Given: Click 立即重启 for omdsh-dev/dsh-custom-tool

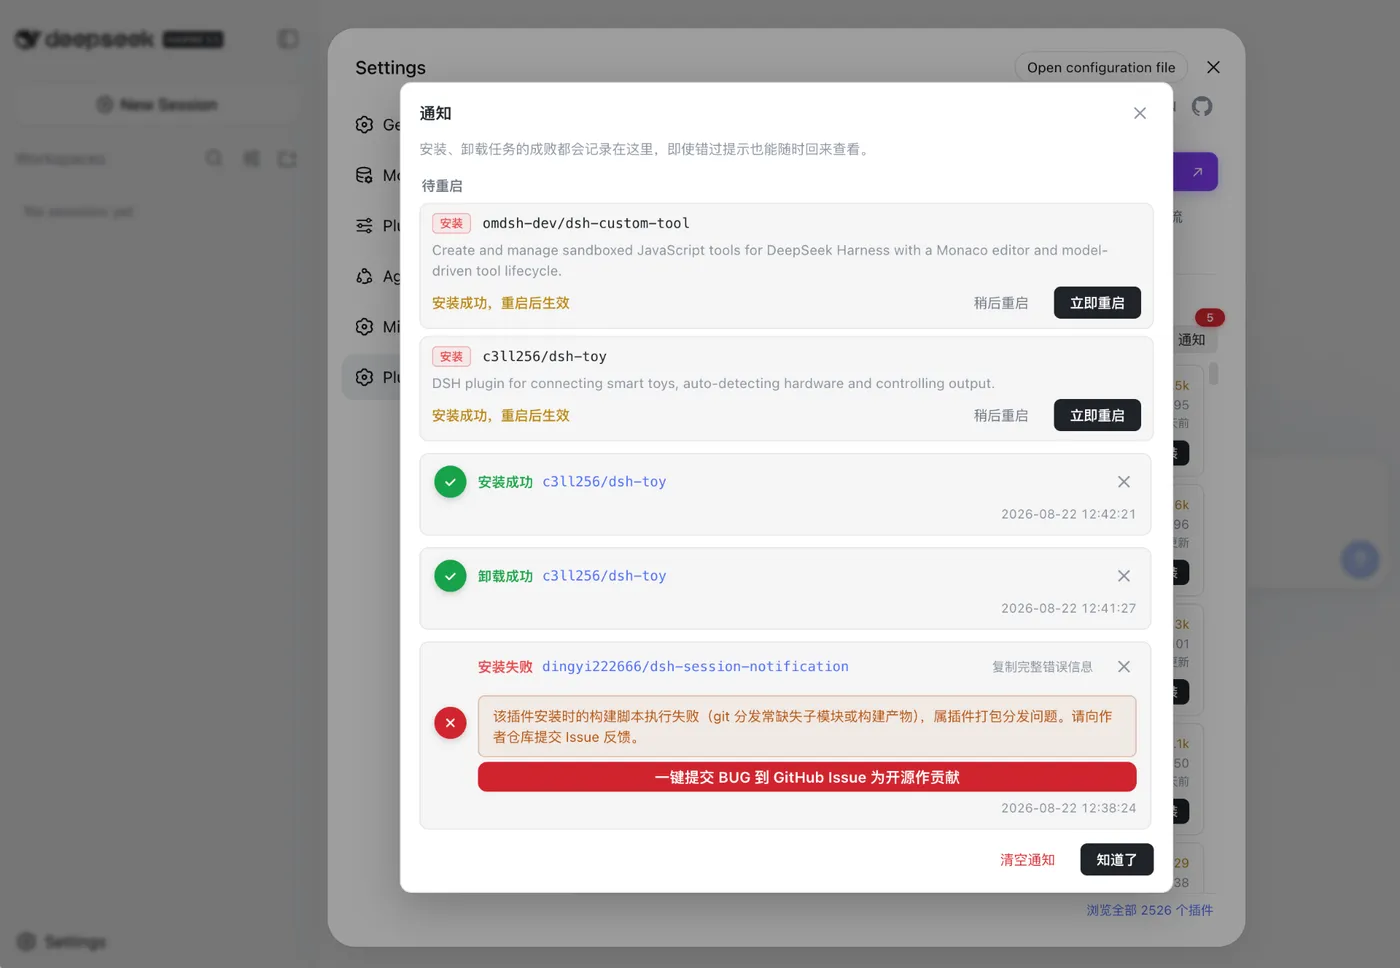Looking at the screenshot, I should point(1097,303).
